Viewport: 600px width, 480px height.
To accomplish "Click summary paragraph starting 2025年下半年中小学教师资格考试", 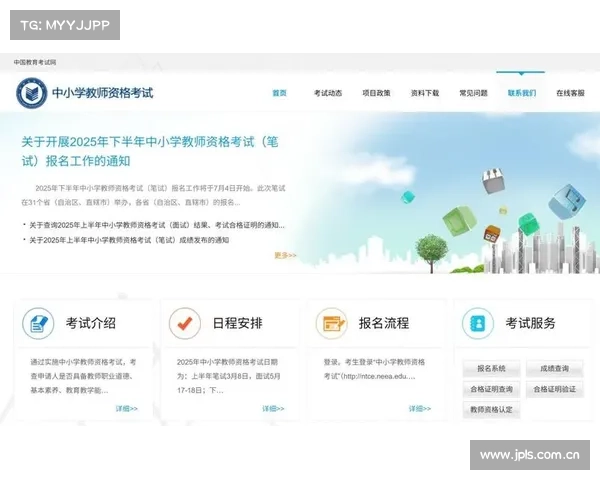I will [x=153, y=195].
